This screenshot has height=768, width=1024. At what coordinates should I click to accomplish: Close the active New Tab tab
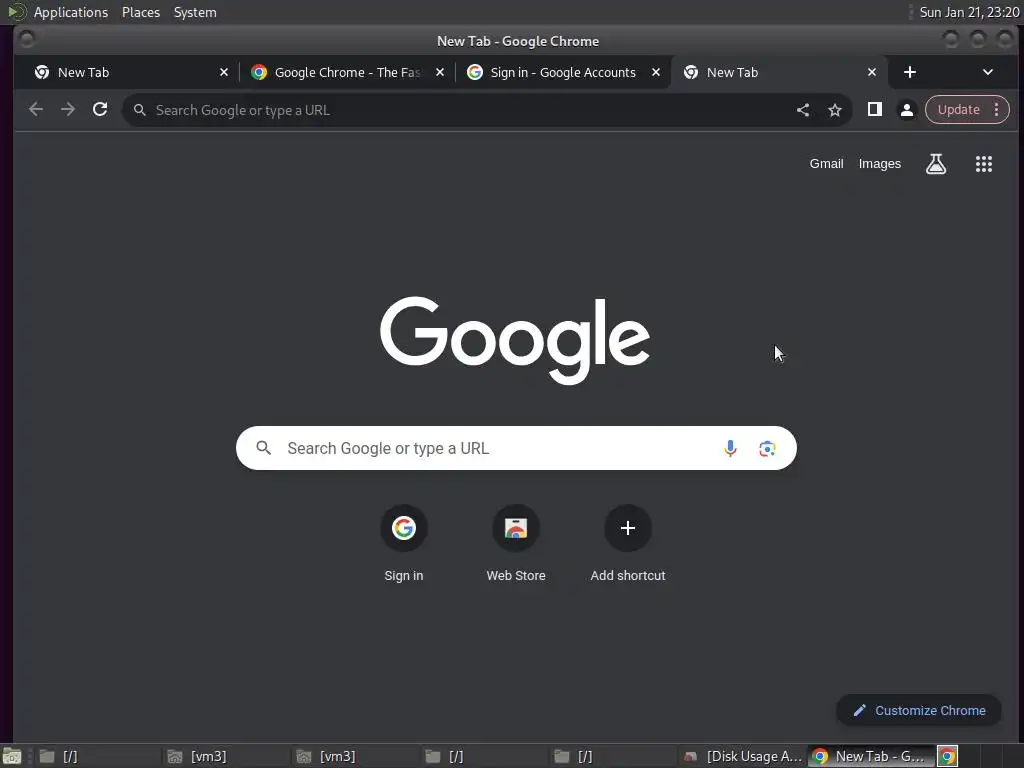pyautogui.click(x=872, y=72)
